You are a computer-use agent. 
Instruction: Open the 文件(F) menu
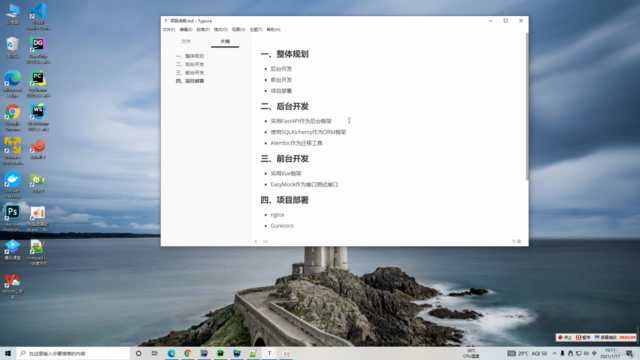pos(169,29)
